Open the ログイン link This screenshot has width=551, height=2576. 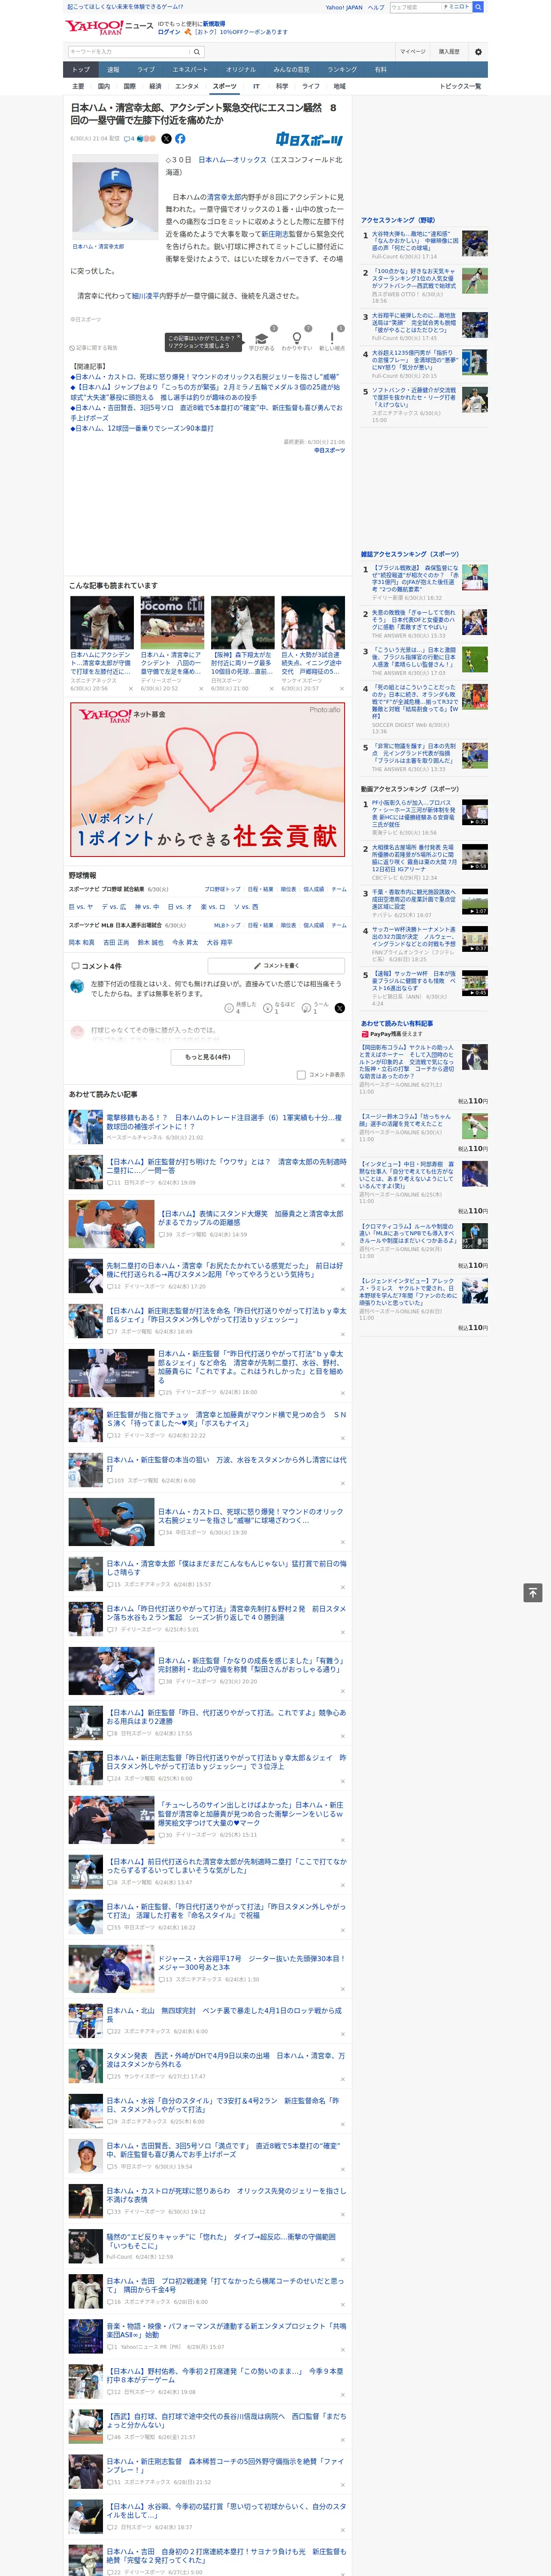pos(169,32)
